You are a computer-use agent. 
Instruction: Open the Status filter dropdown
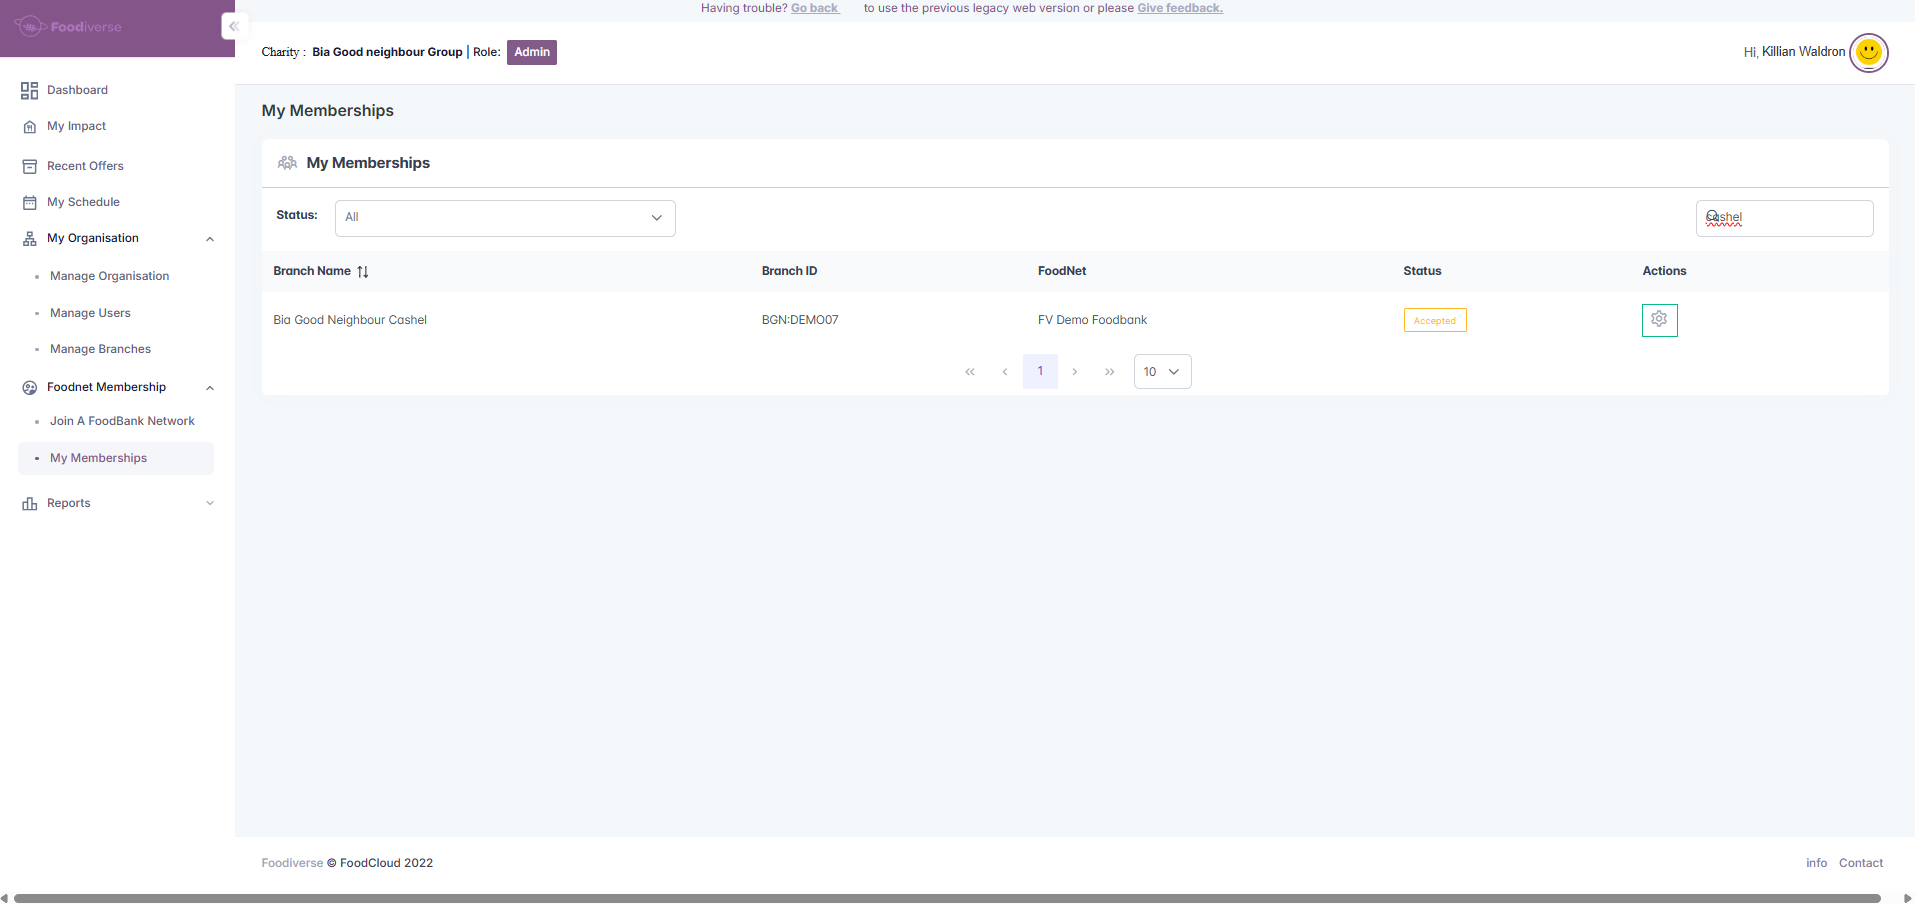click(x=505, y=218)
